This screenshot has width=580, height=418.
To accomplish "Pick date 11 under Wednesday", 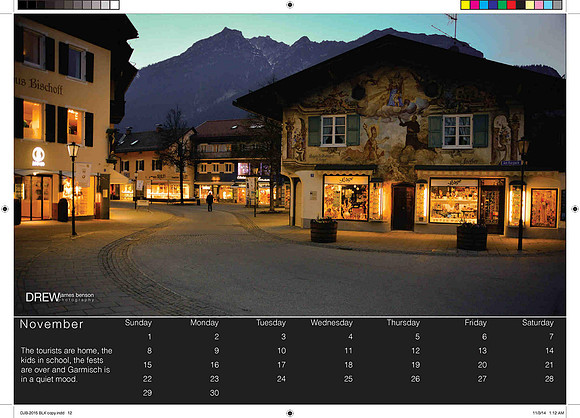I will coord(348,351).
